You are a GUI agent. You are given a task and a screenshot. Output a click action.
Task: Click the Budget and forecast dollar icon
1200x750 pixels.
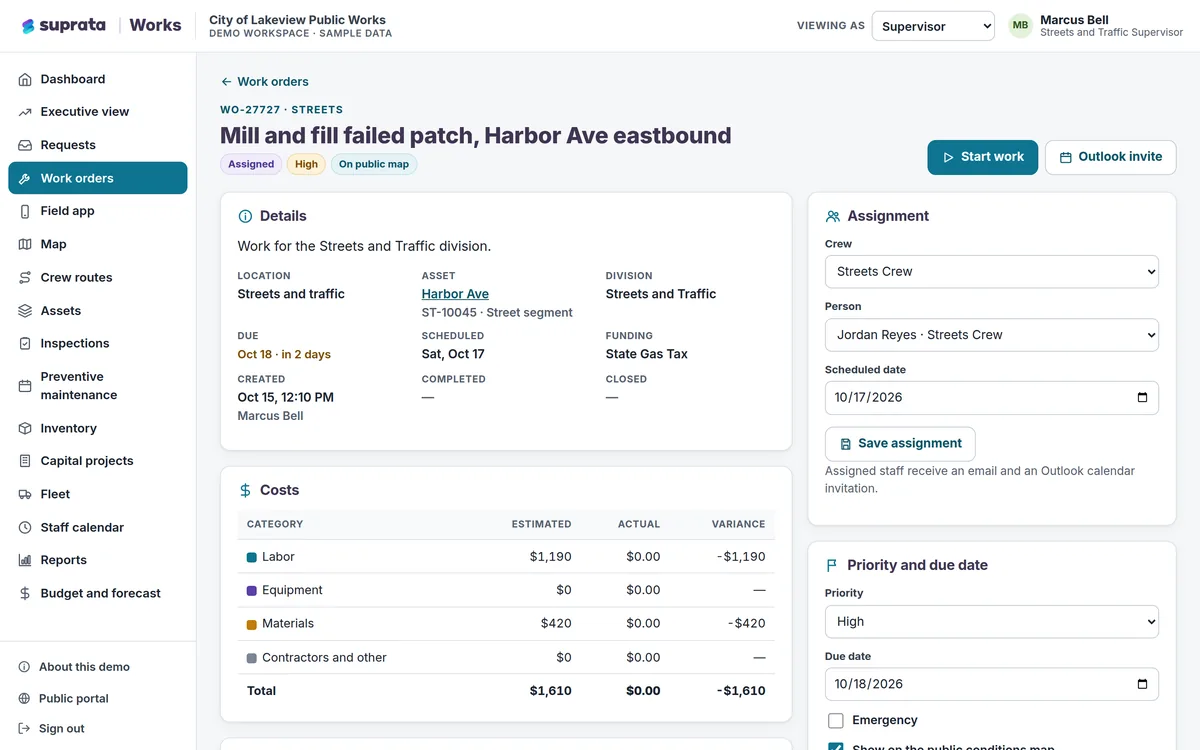25,593
